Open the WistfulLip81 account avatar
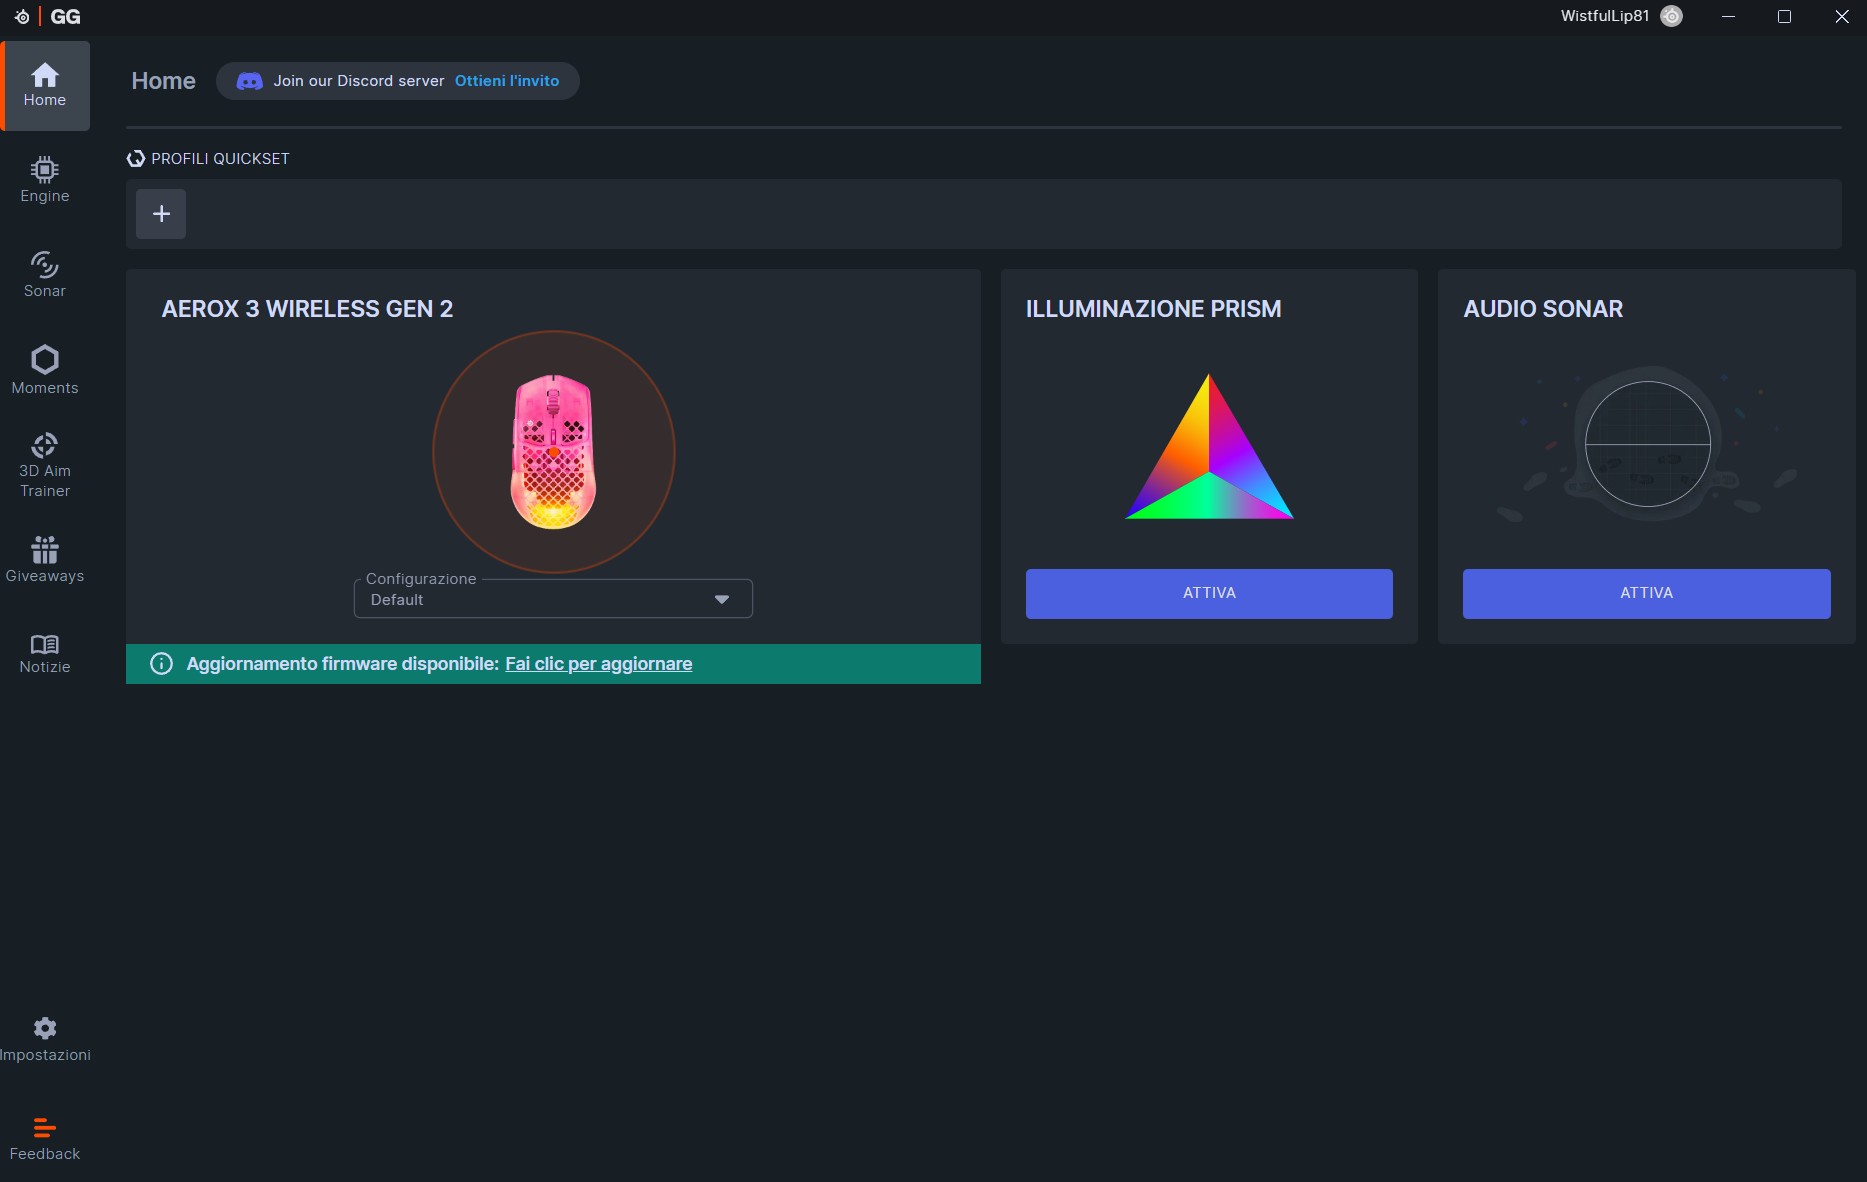This screenshot has height=1182, width=1867. (1671, 16)
